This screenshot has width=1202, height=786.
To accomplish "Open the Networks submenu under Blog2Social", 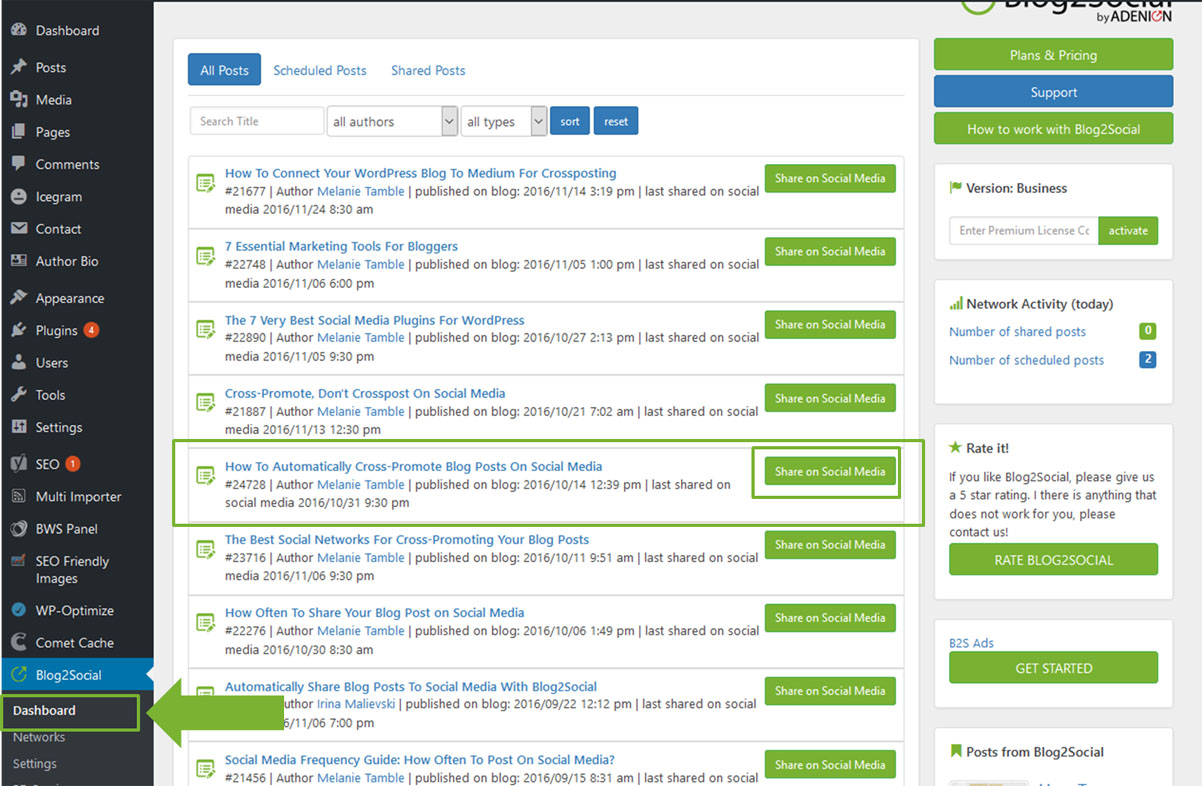I will click(x=39, y=737).
